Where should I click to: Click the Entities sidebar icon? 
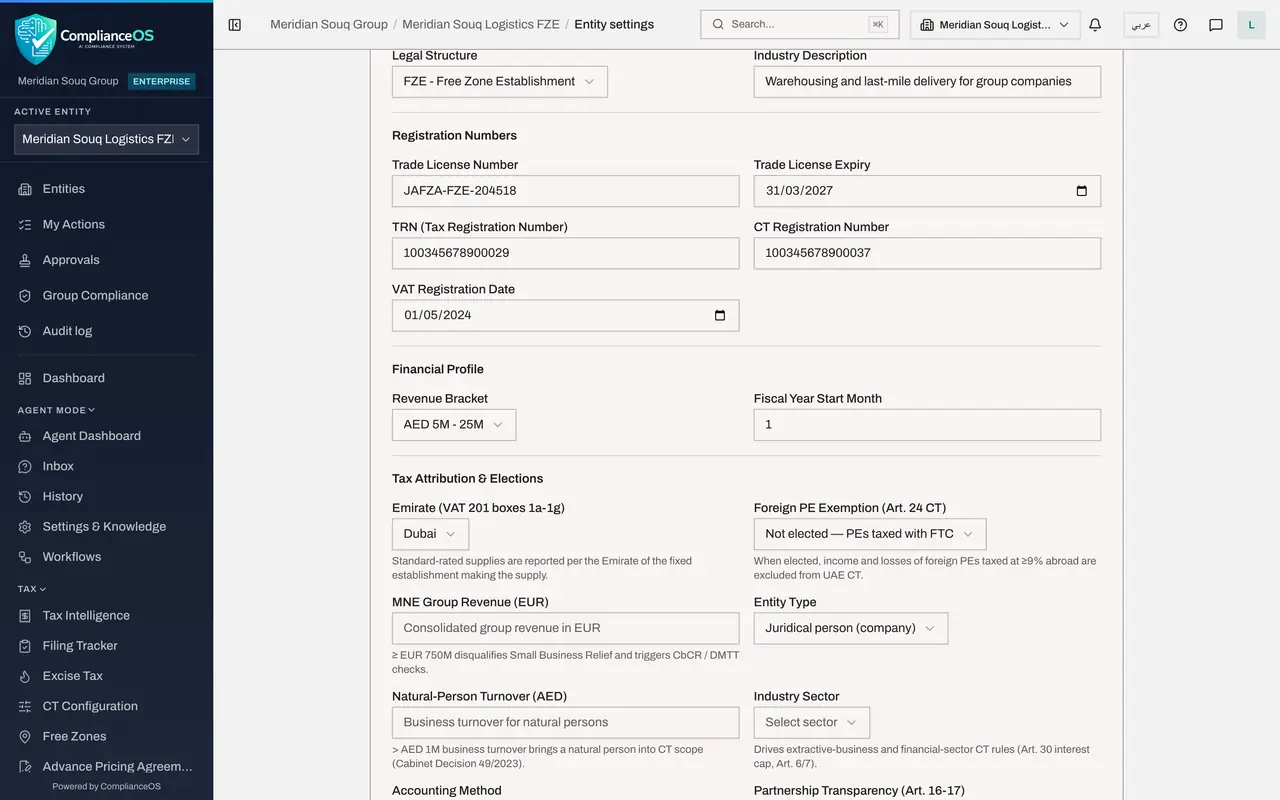[x=25, y=189]
